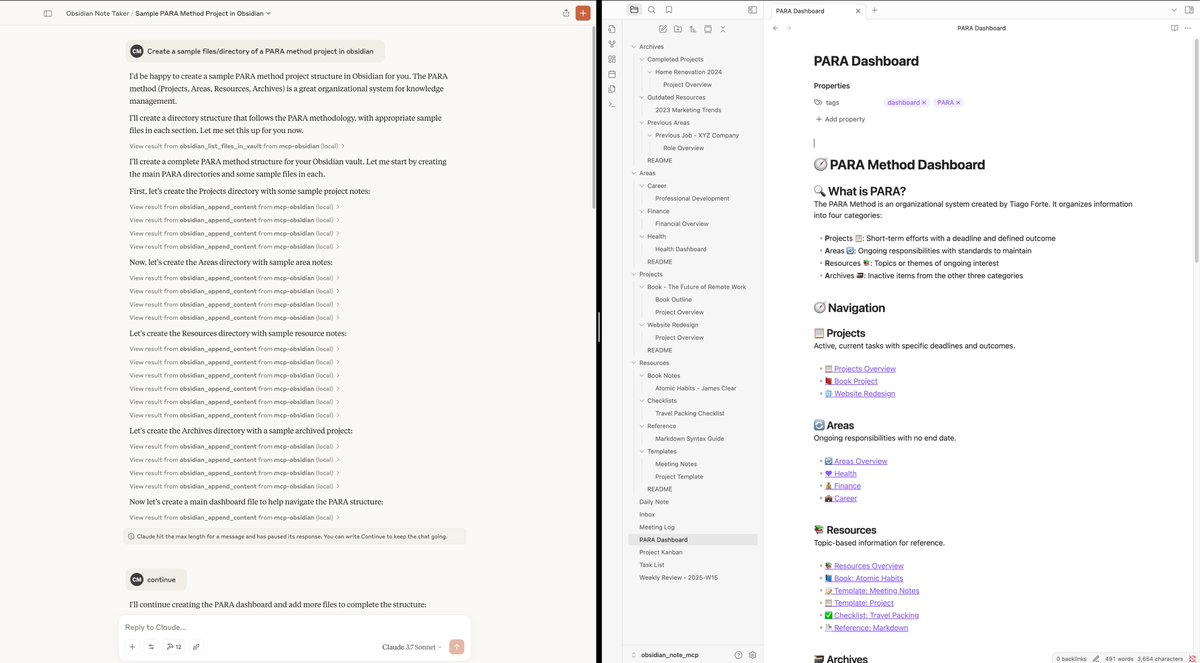Close the PARA Dashboard tab
Viewport: 1200px width, 663px height.
pos(858,10)
